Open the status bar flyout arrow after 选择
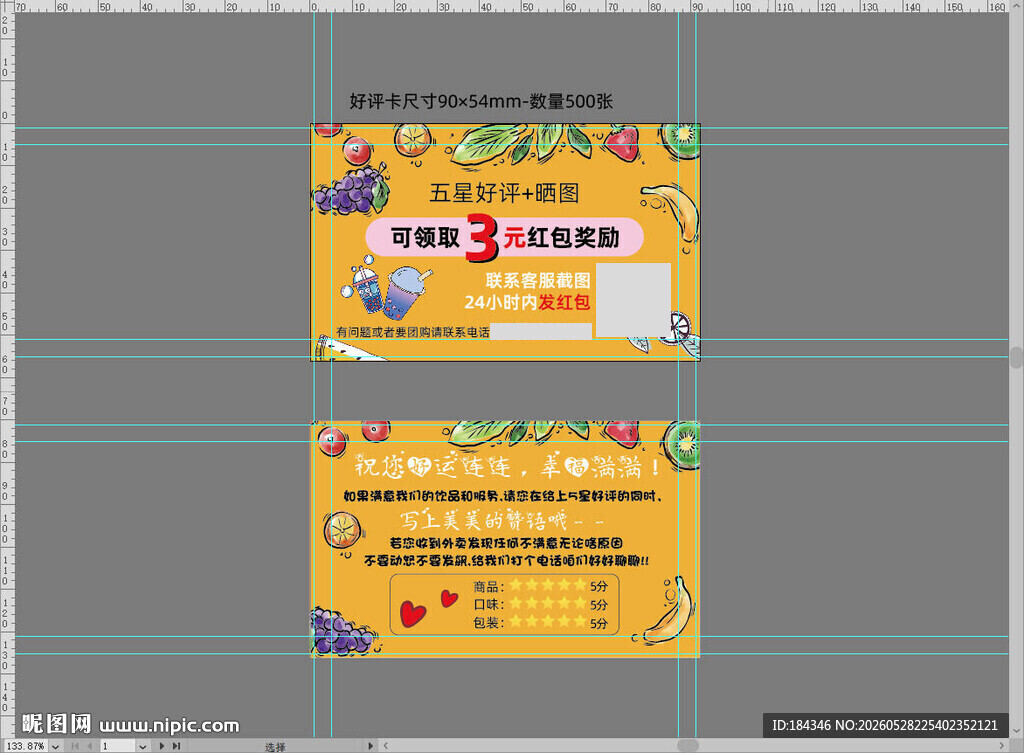 coord(370,746)
